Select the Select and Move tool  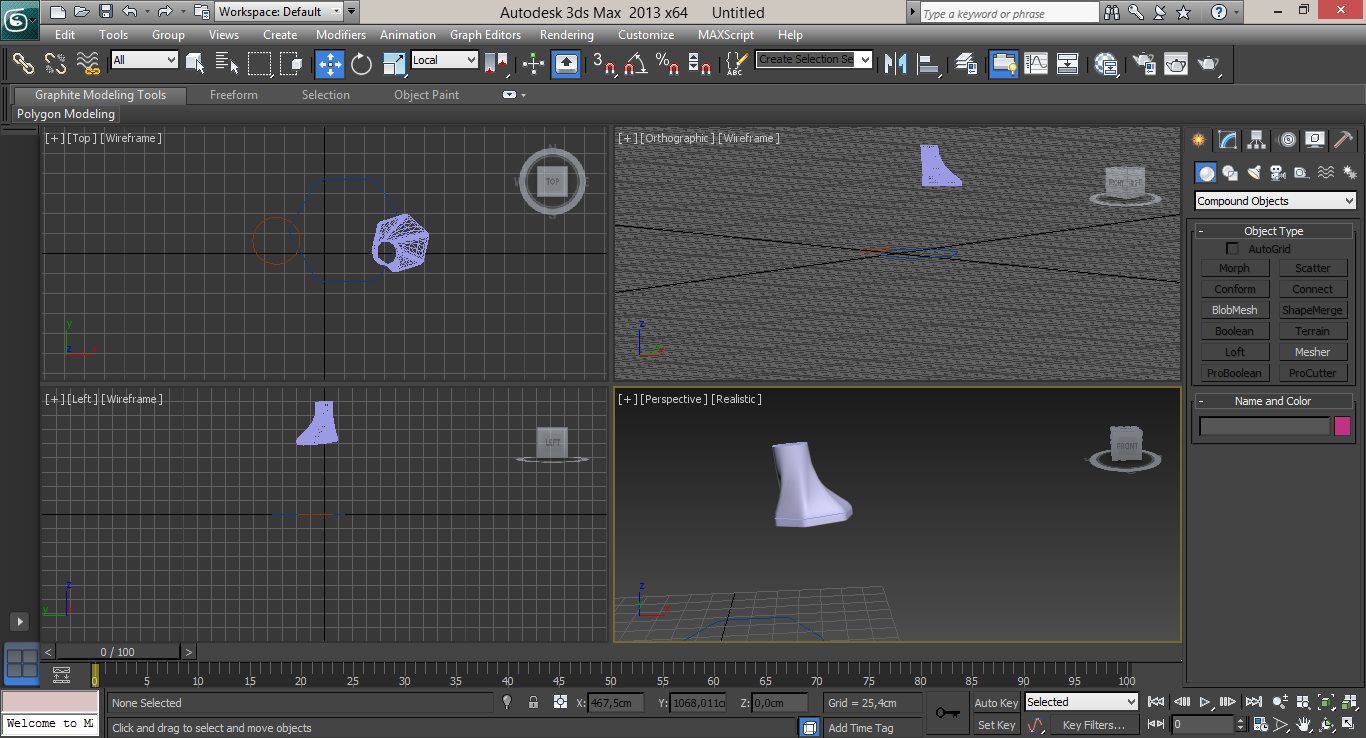tap(329, 63)
